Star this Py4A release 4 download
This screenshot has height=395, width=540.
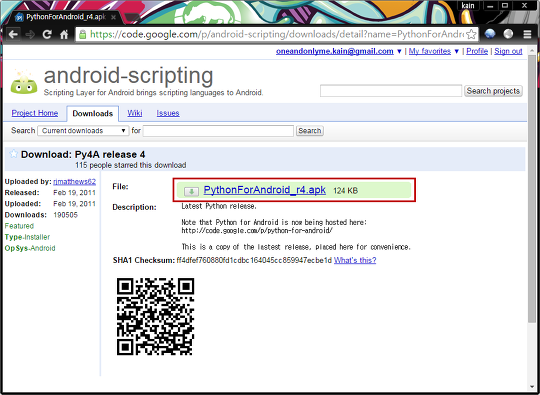tap(13, 154)
